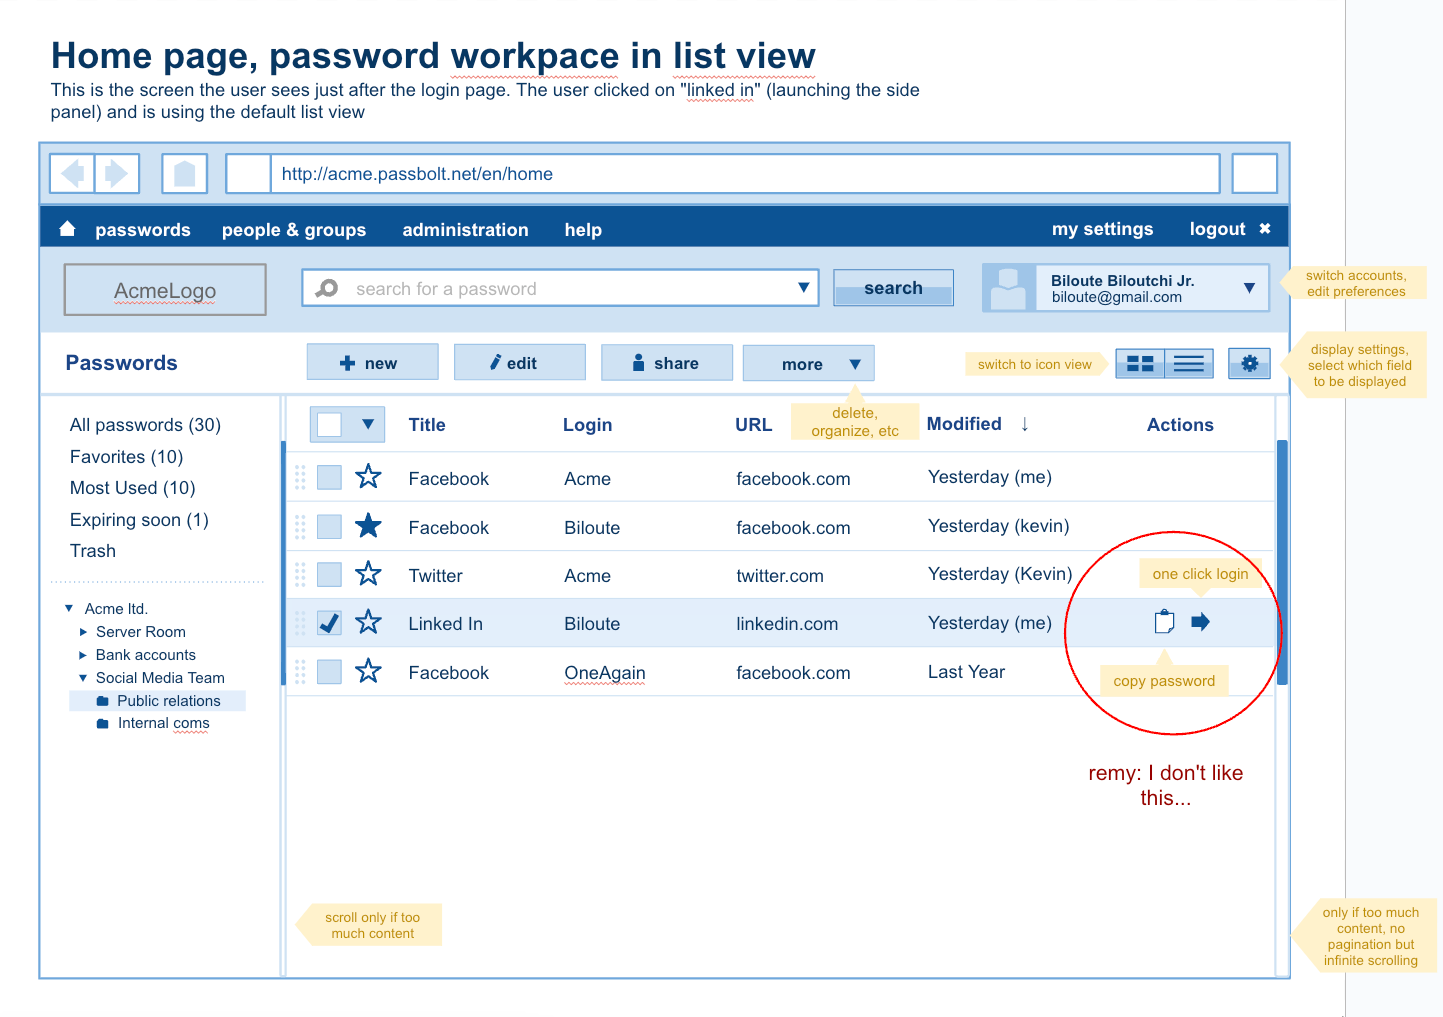This screenshot has height=1017, width=1443.
Task: Open the 'people & groups' menu
Action: coord(294,229)
